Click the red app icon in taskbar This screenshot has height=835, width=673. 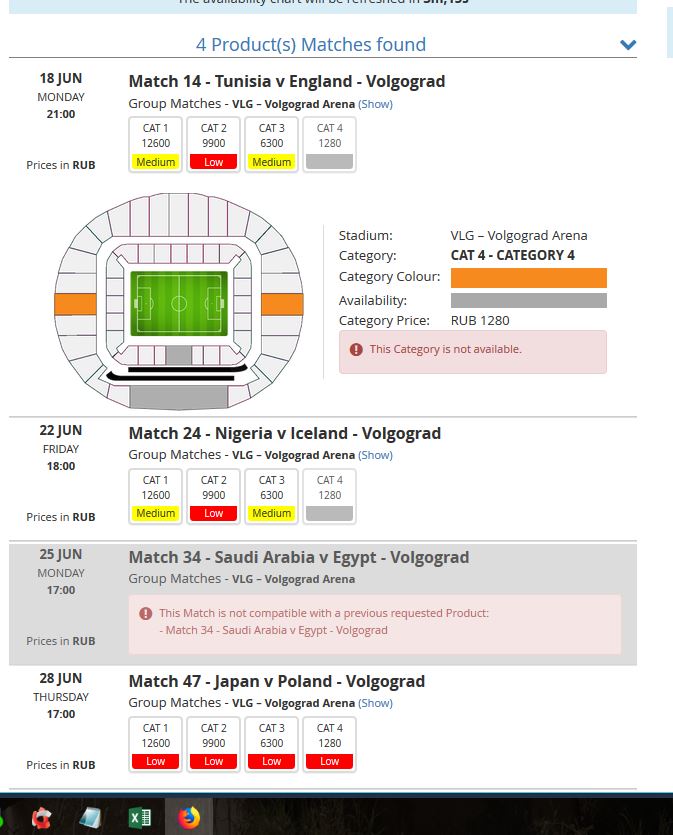tap(42, 817)
